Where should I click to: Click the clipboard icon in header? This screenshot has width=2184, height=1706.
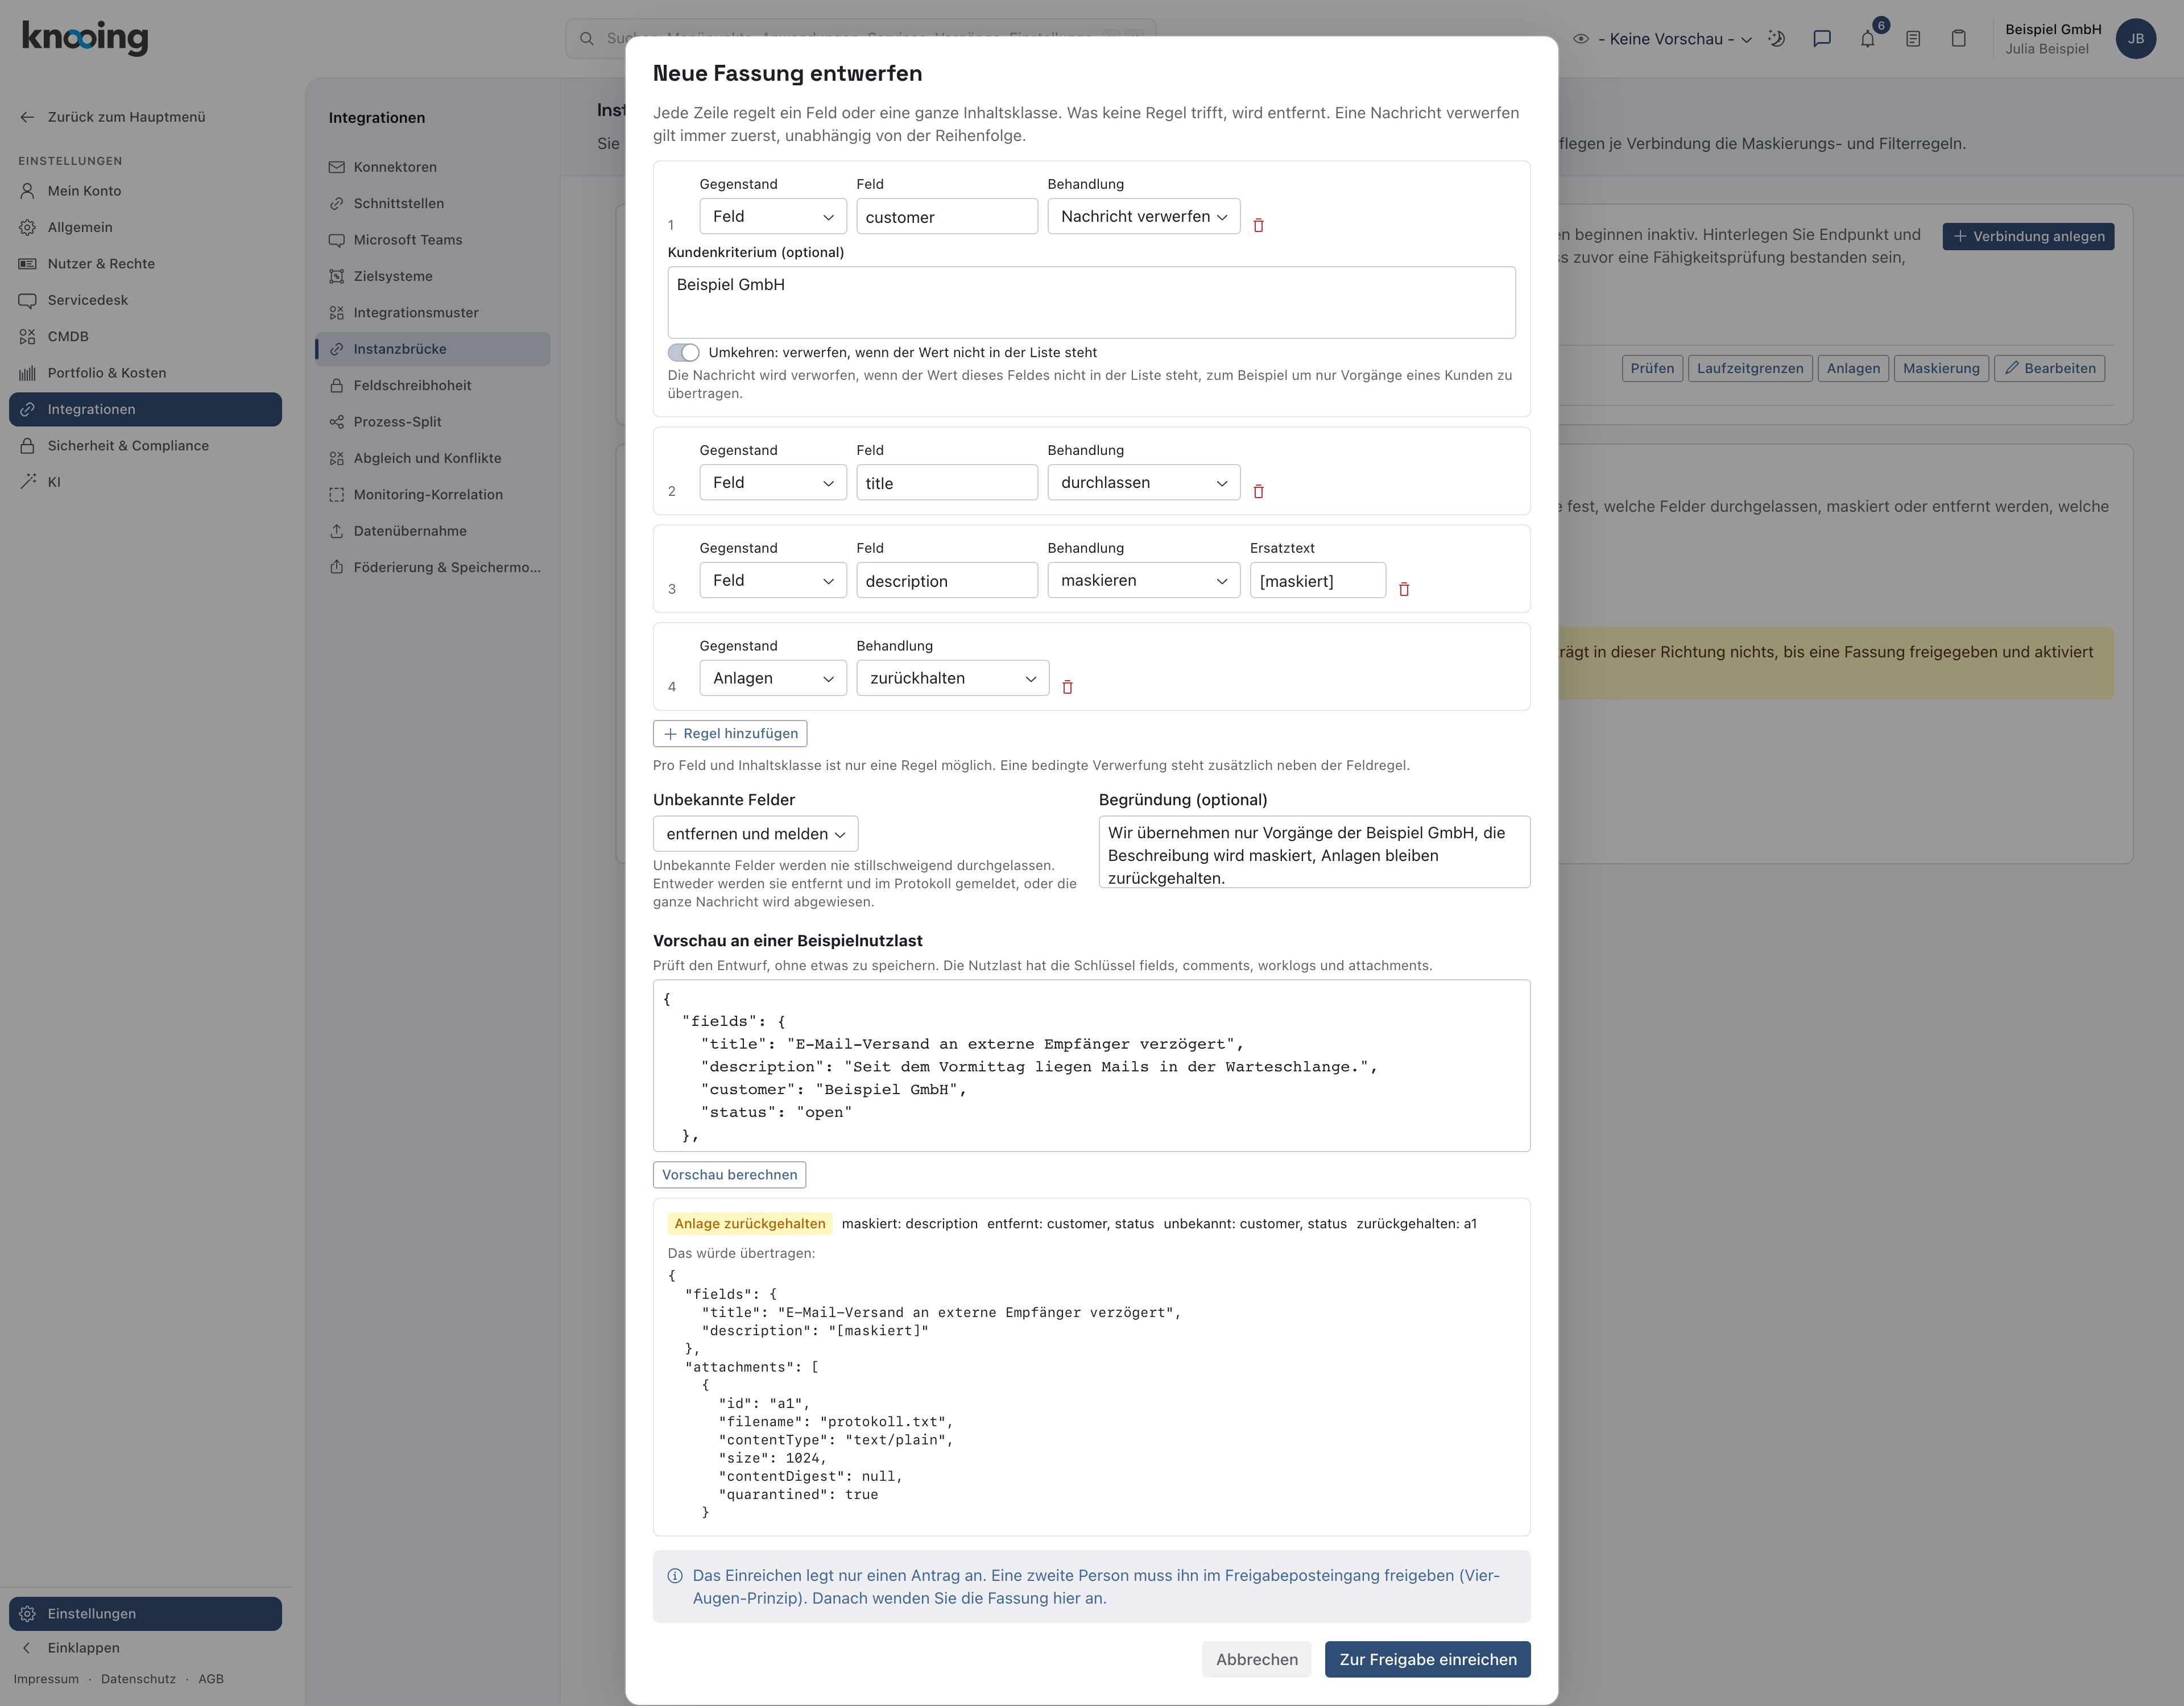click(x=1958, y=39)
